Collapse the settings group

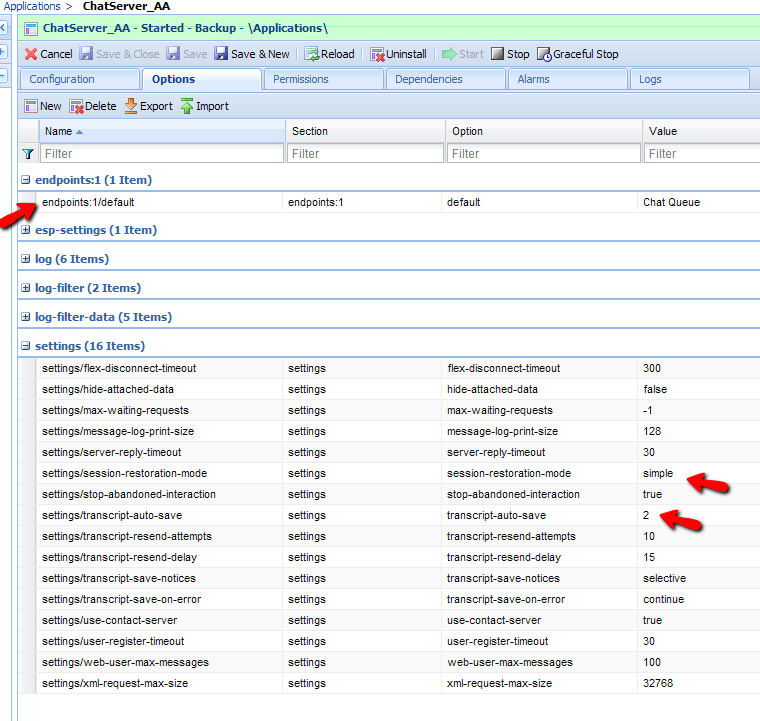pos(26,346)
